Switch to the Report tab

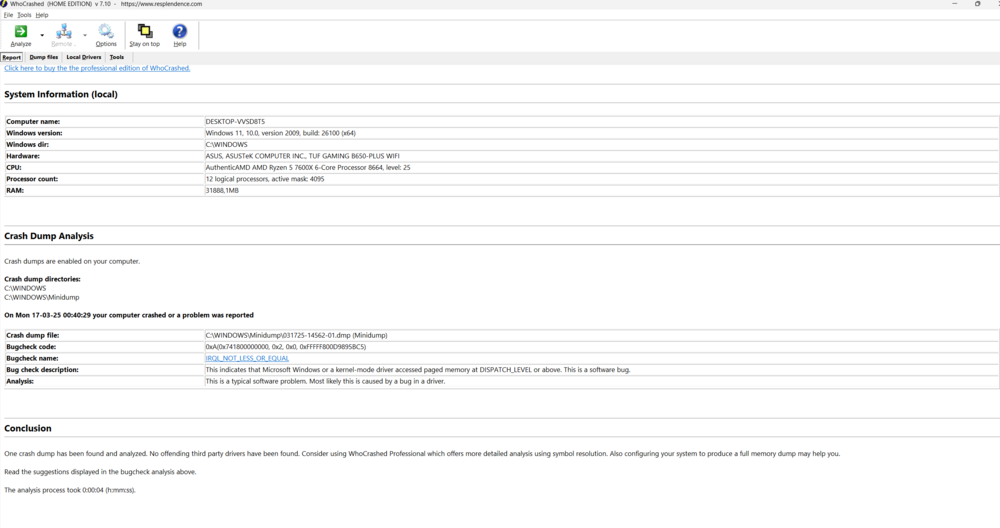click(12, 57)
